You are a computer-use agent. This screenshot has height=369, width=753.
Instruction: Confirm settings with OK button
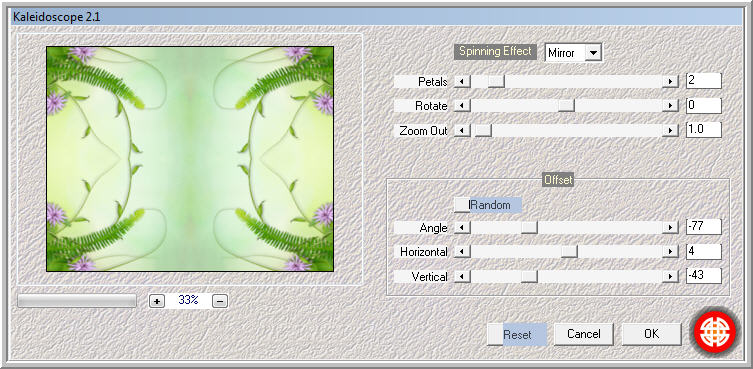point(651,334)
